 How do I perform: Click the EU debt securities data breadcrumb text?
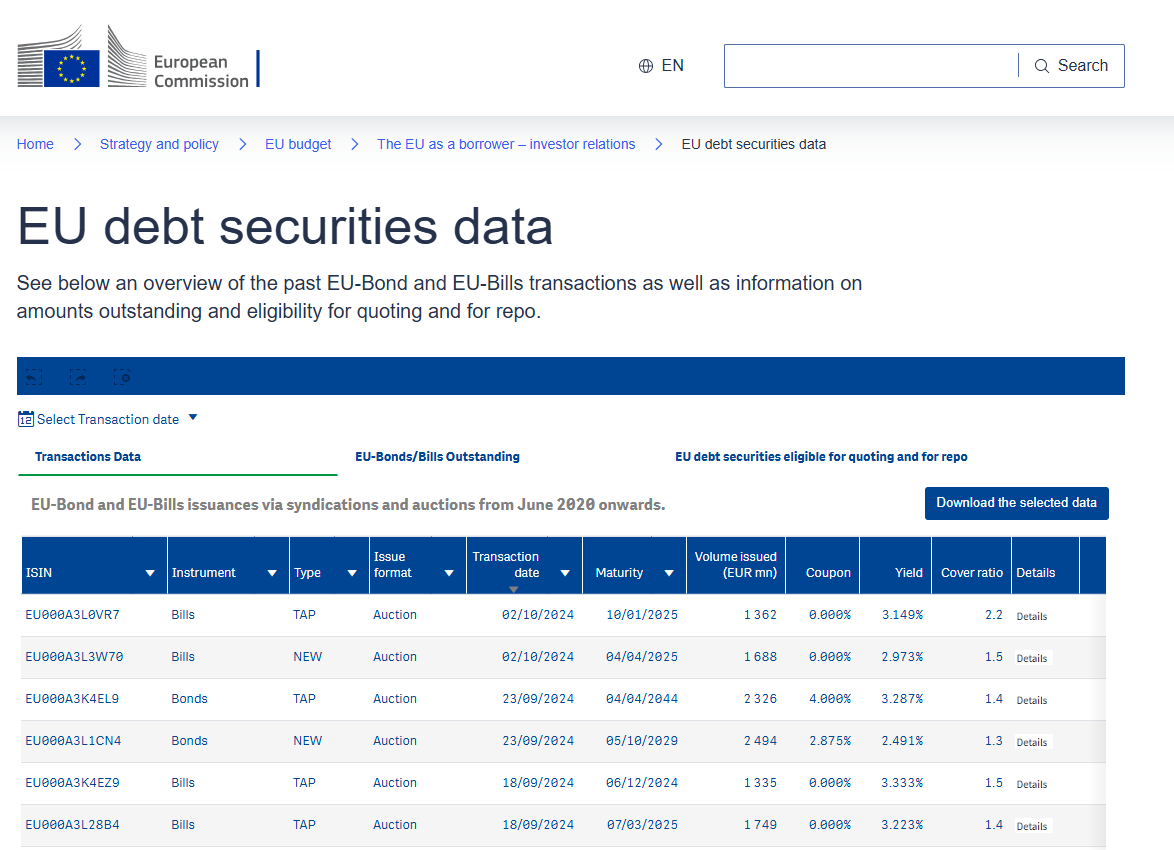tap(753, 144)
